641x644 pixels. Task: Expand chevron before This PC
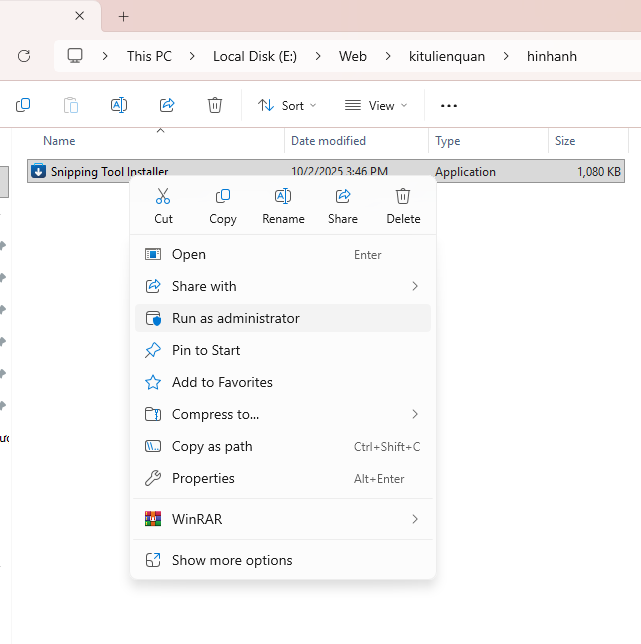click(x=105, y=56)
